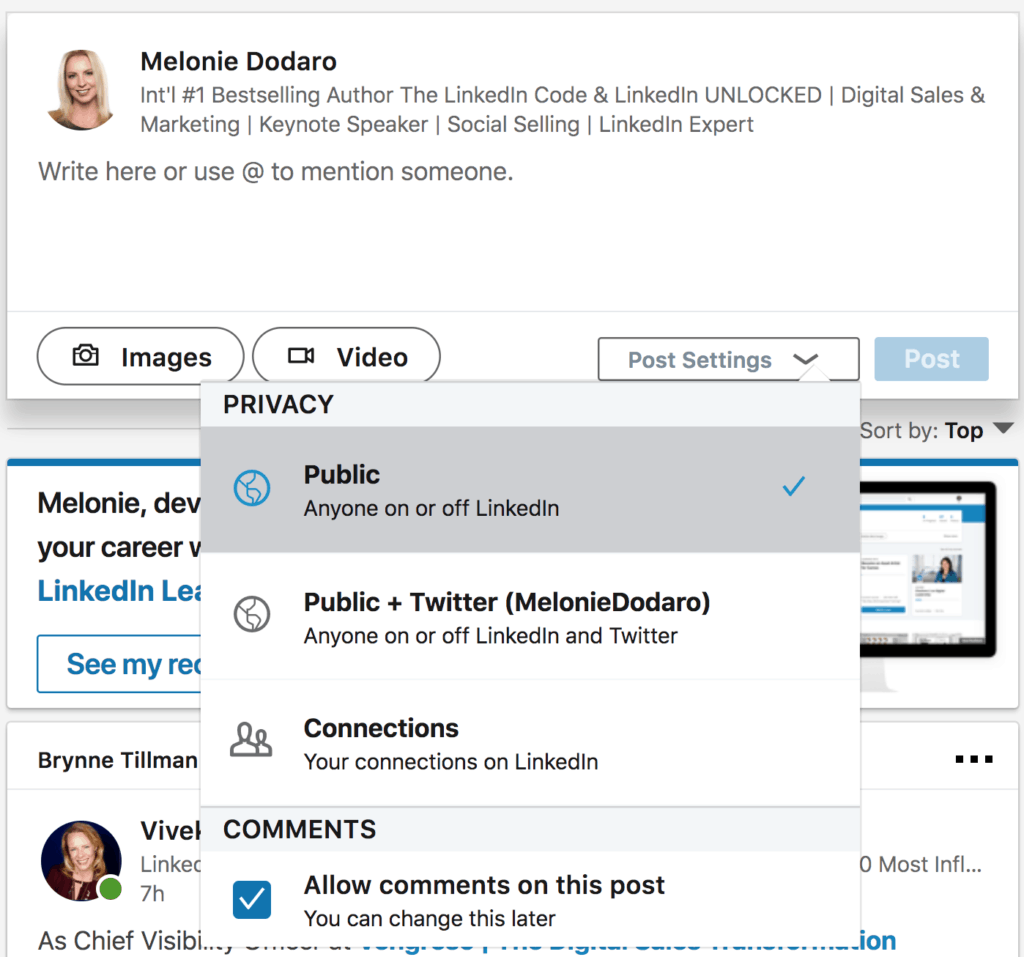Select Public privacy option
The width and height of the screenshot is (1024, 957).
pos(530,490)
